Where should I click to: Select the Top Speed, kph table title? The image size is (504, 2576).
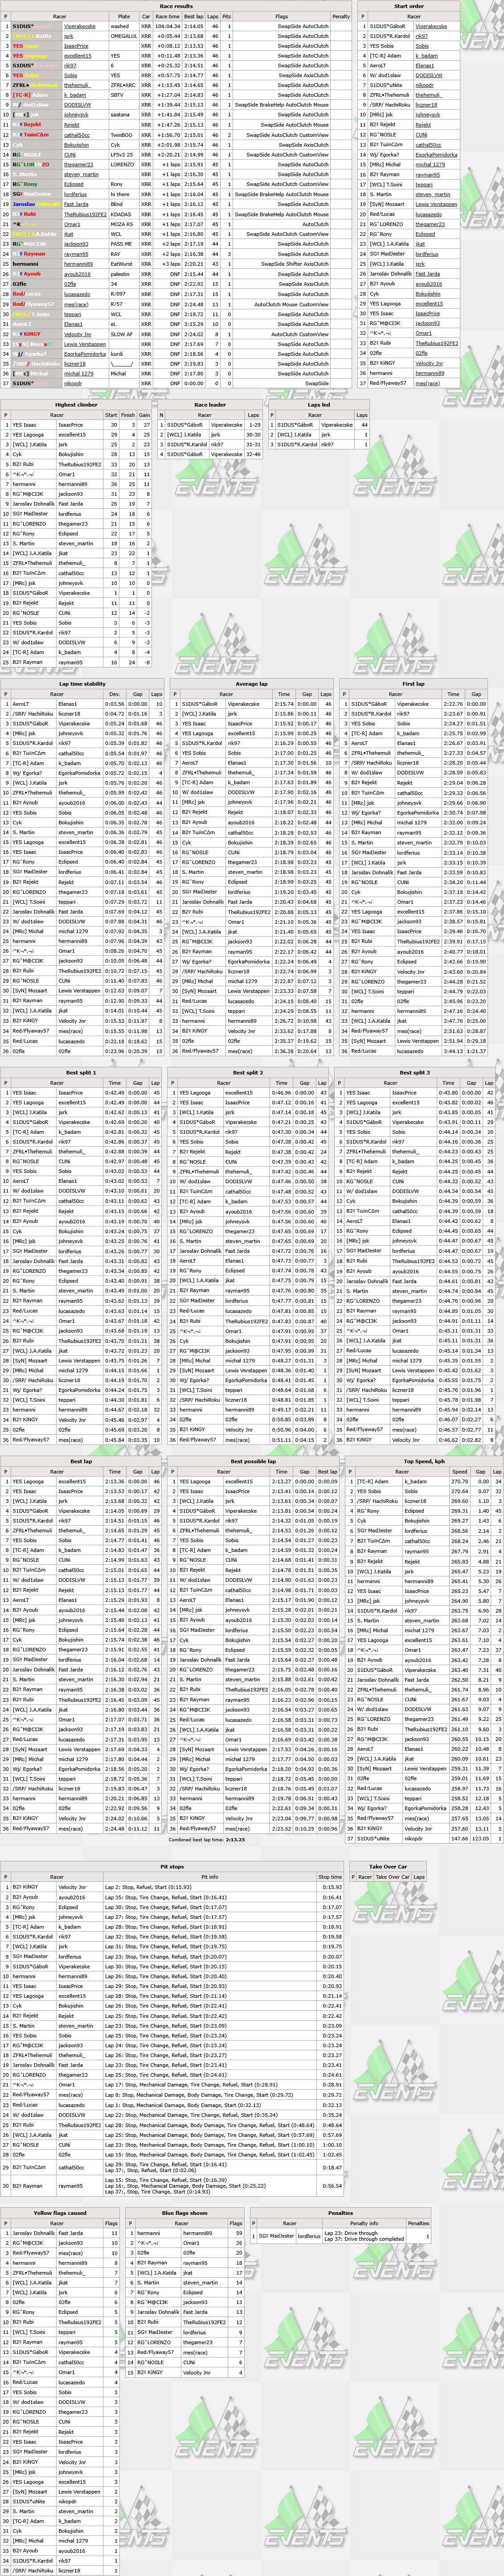(x=424, y=1461)
